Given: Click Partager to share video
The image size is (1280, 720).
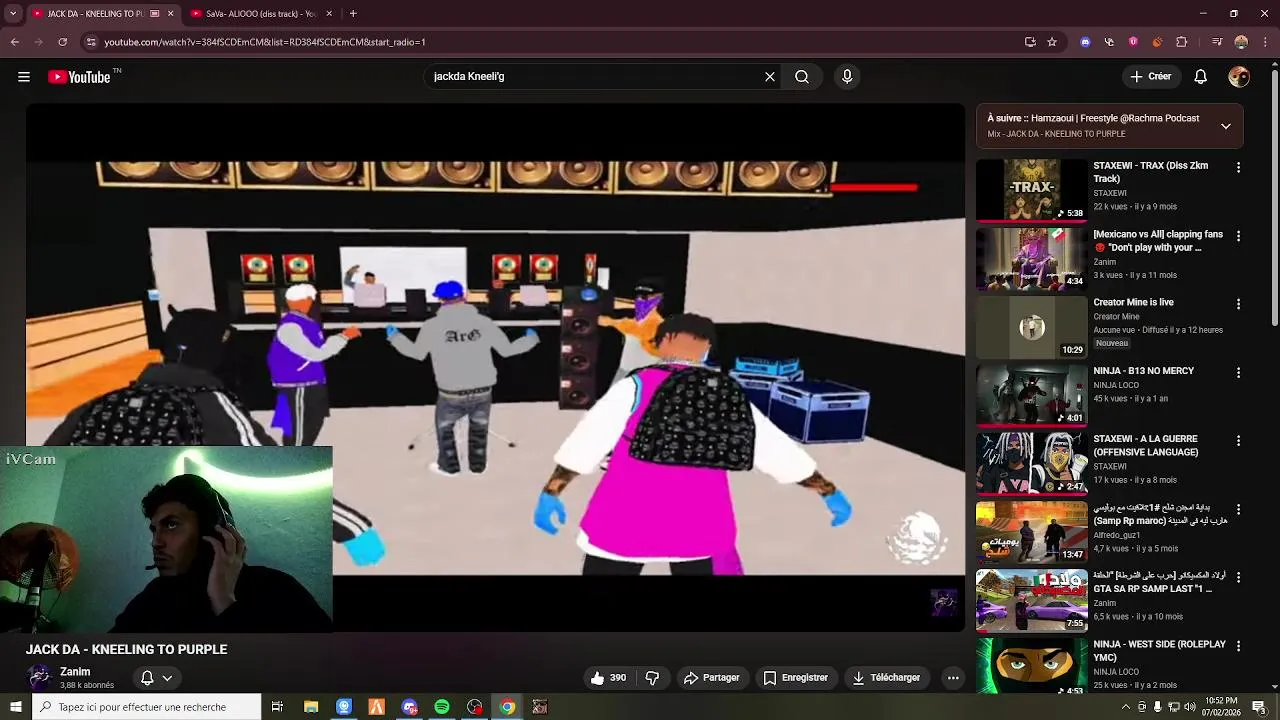Looking at the screenshot, I should point(712,677).
